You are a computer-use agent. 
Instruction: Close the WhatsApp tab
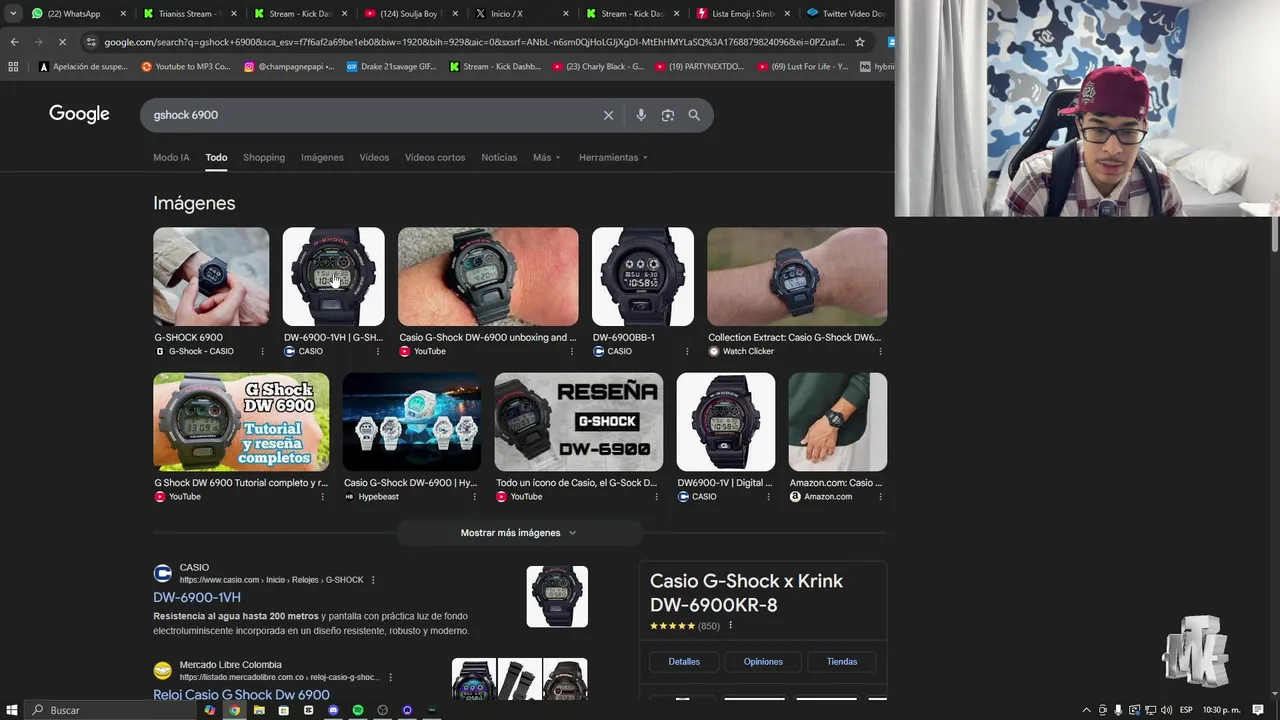[123, 14]
